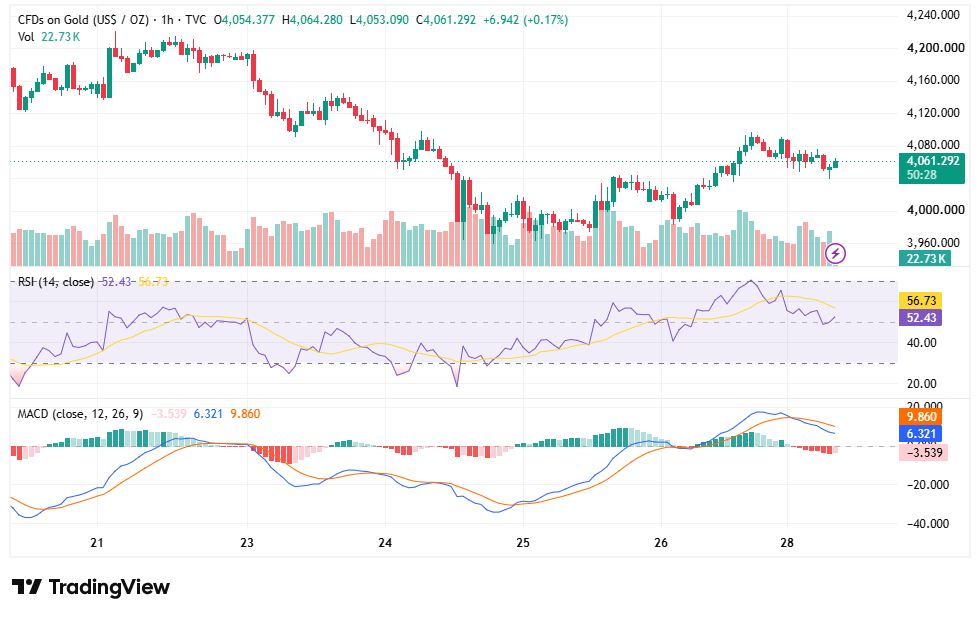This screenshot has width=980, height=617.
Task: Click the green 22.73K volume axis tag
Action: [x=925, y=258]
